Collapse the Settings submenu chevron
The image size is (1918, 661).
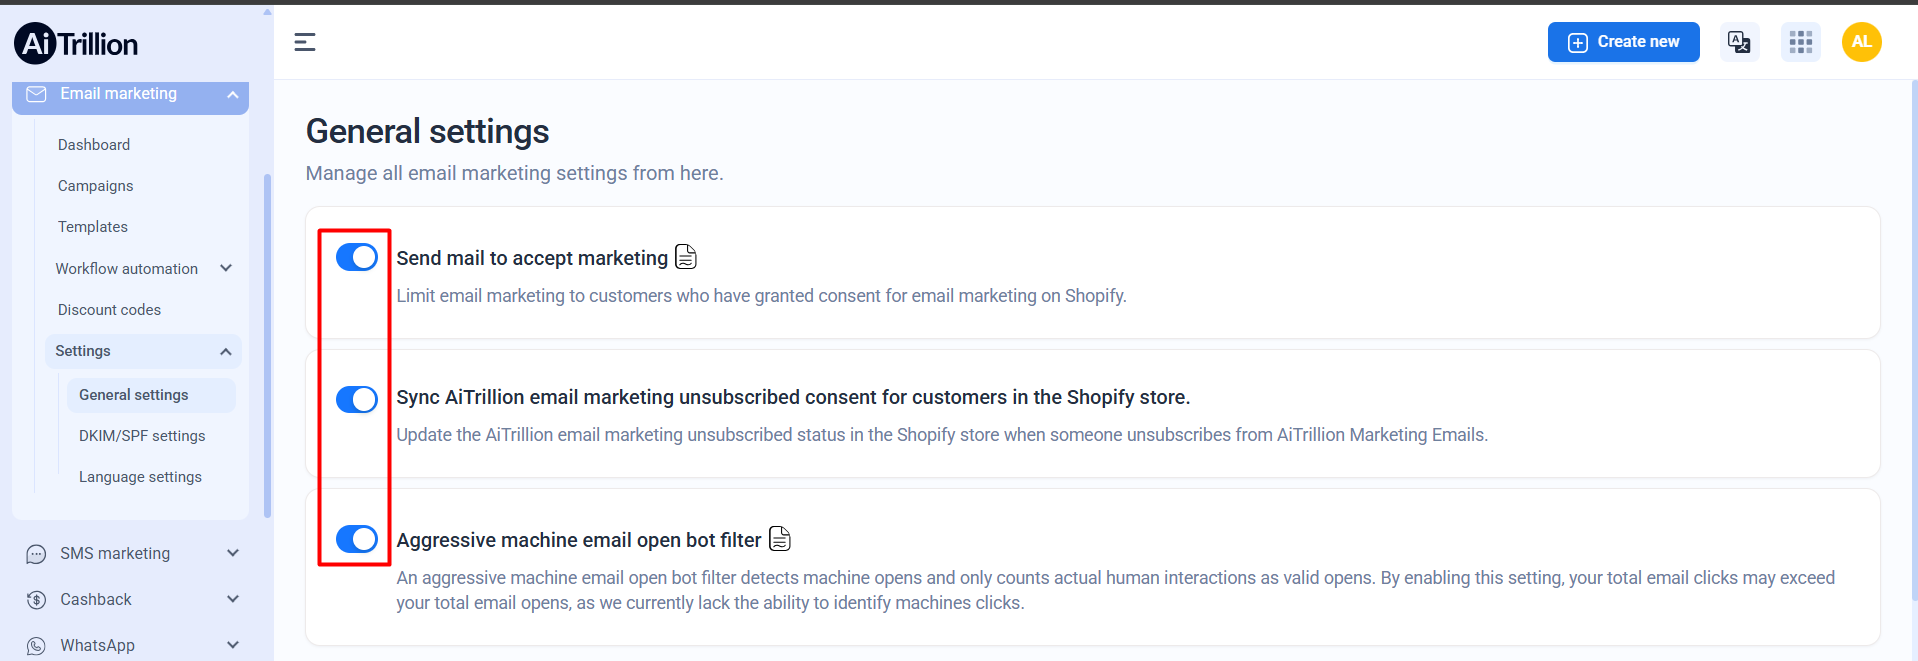tap(226, 351)
